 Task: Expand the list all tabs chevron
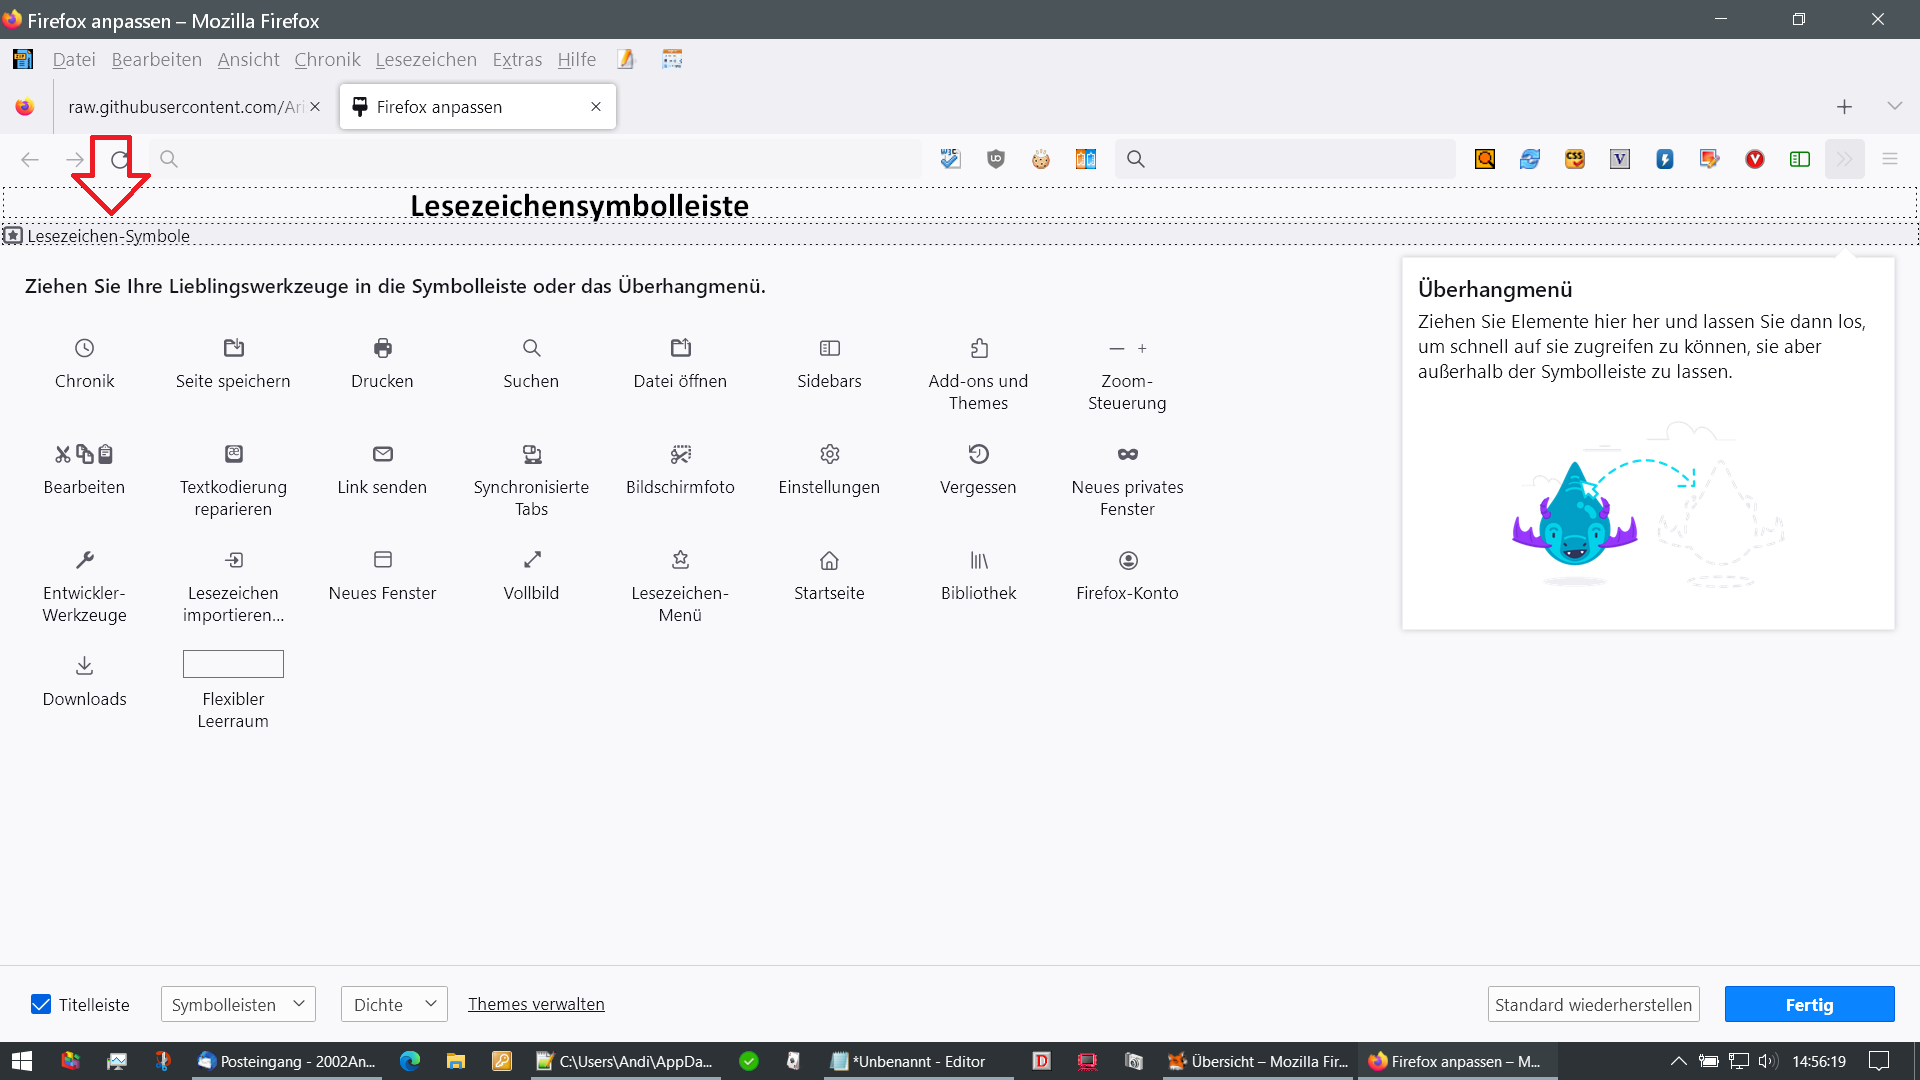click(1894, 106)
